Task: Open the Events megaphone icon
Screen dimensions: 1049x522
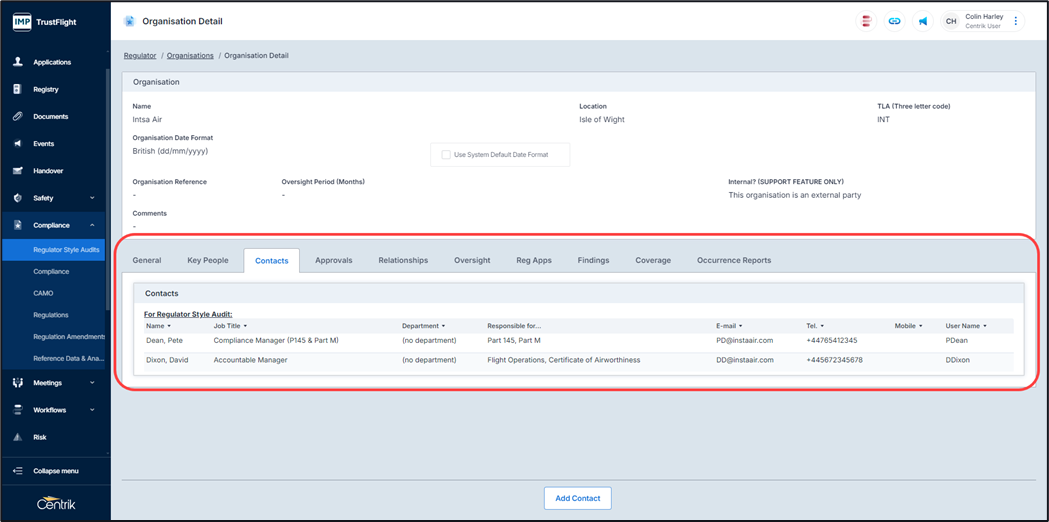Action: click(17, 143)
